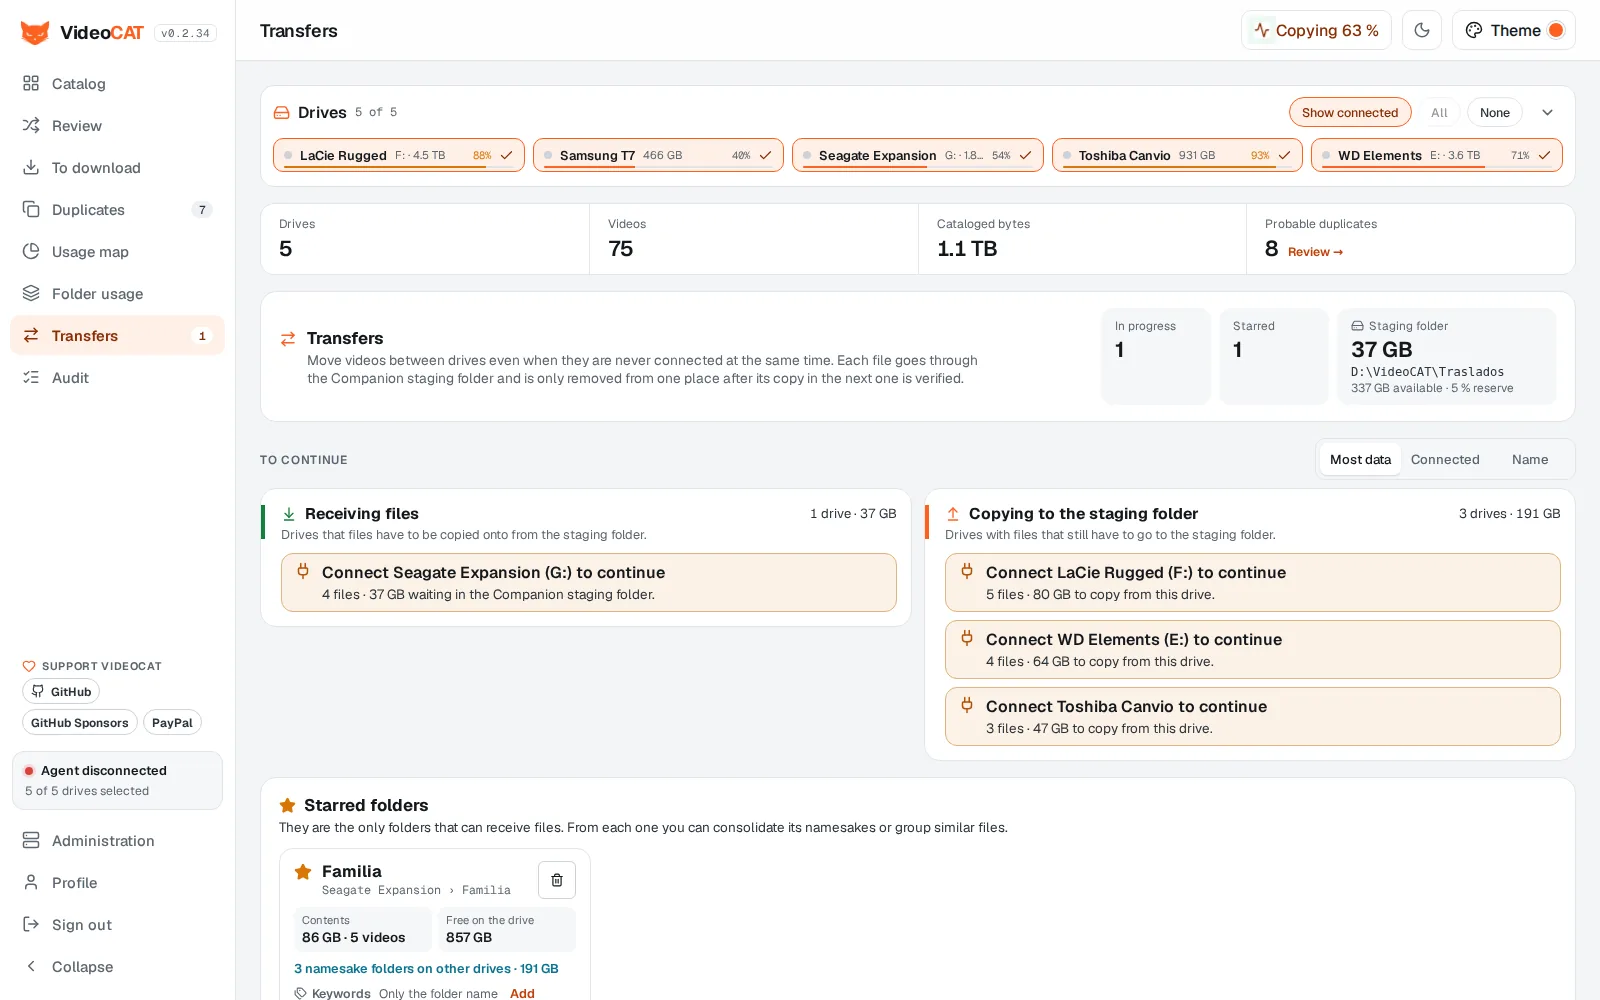Toggle dark mode with moon icon
This screenshot has width=1600, height=1000.
coord(1422,30)
